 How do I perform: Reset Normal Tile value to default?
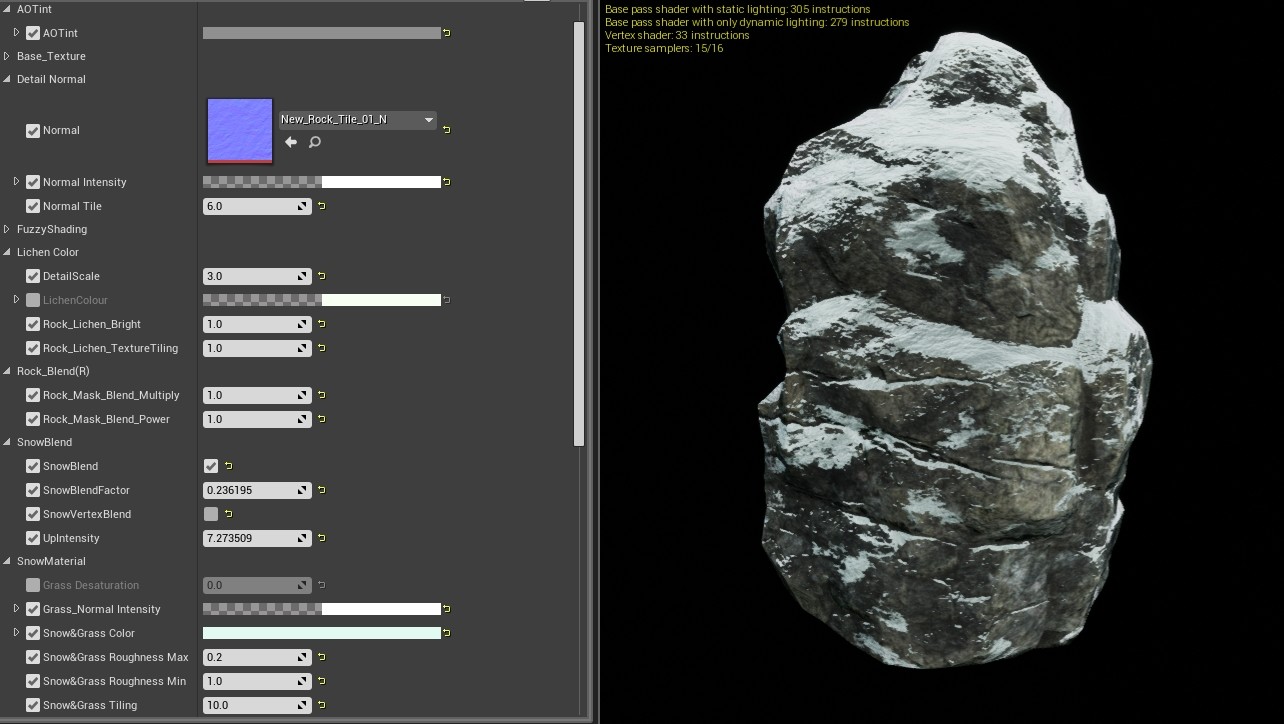pos(321,206)
